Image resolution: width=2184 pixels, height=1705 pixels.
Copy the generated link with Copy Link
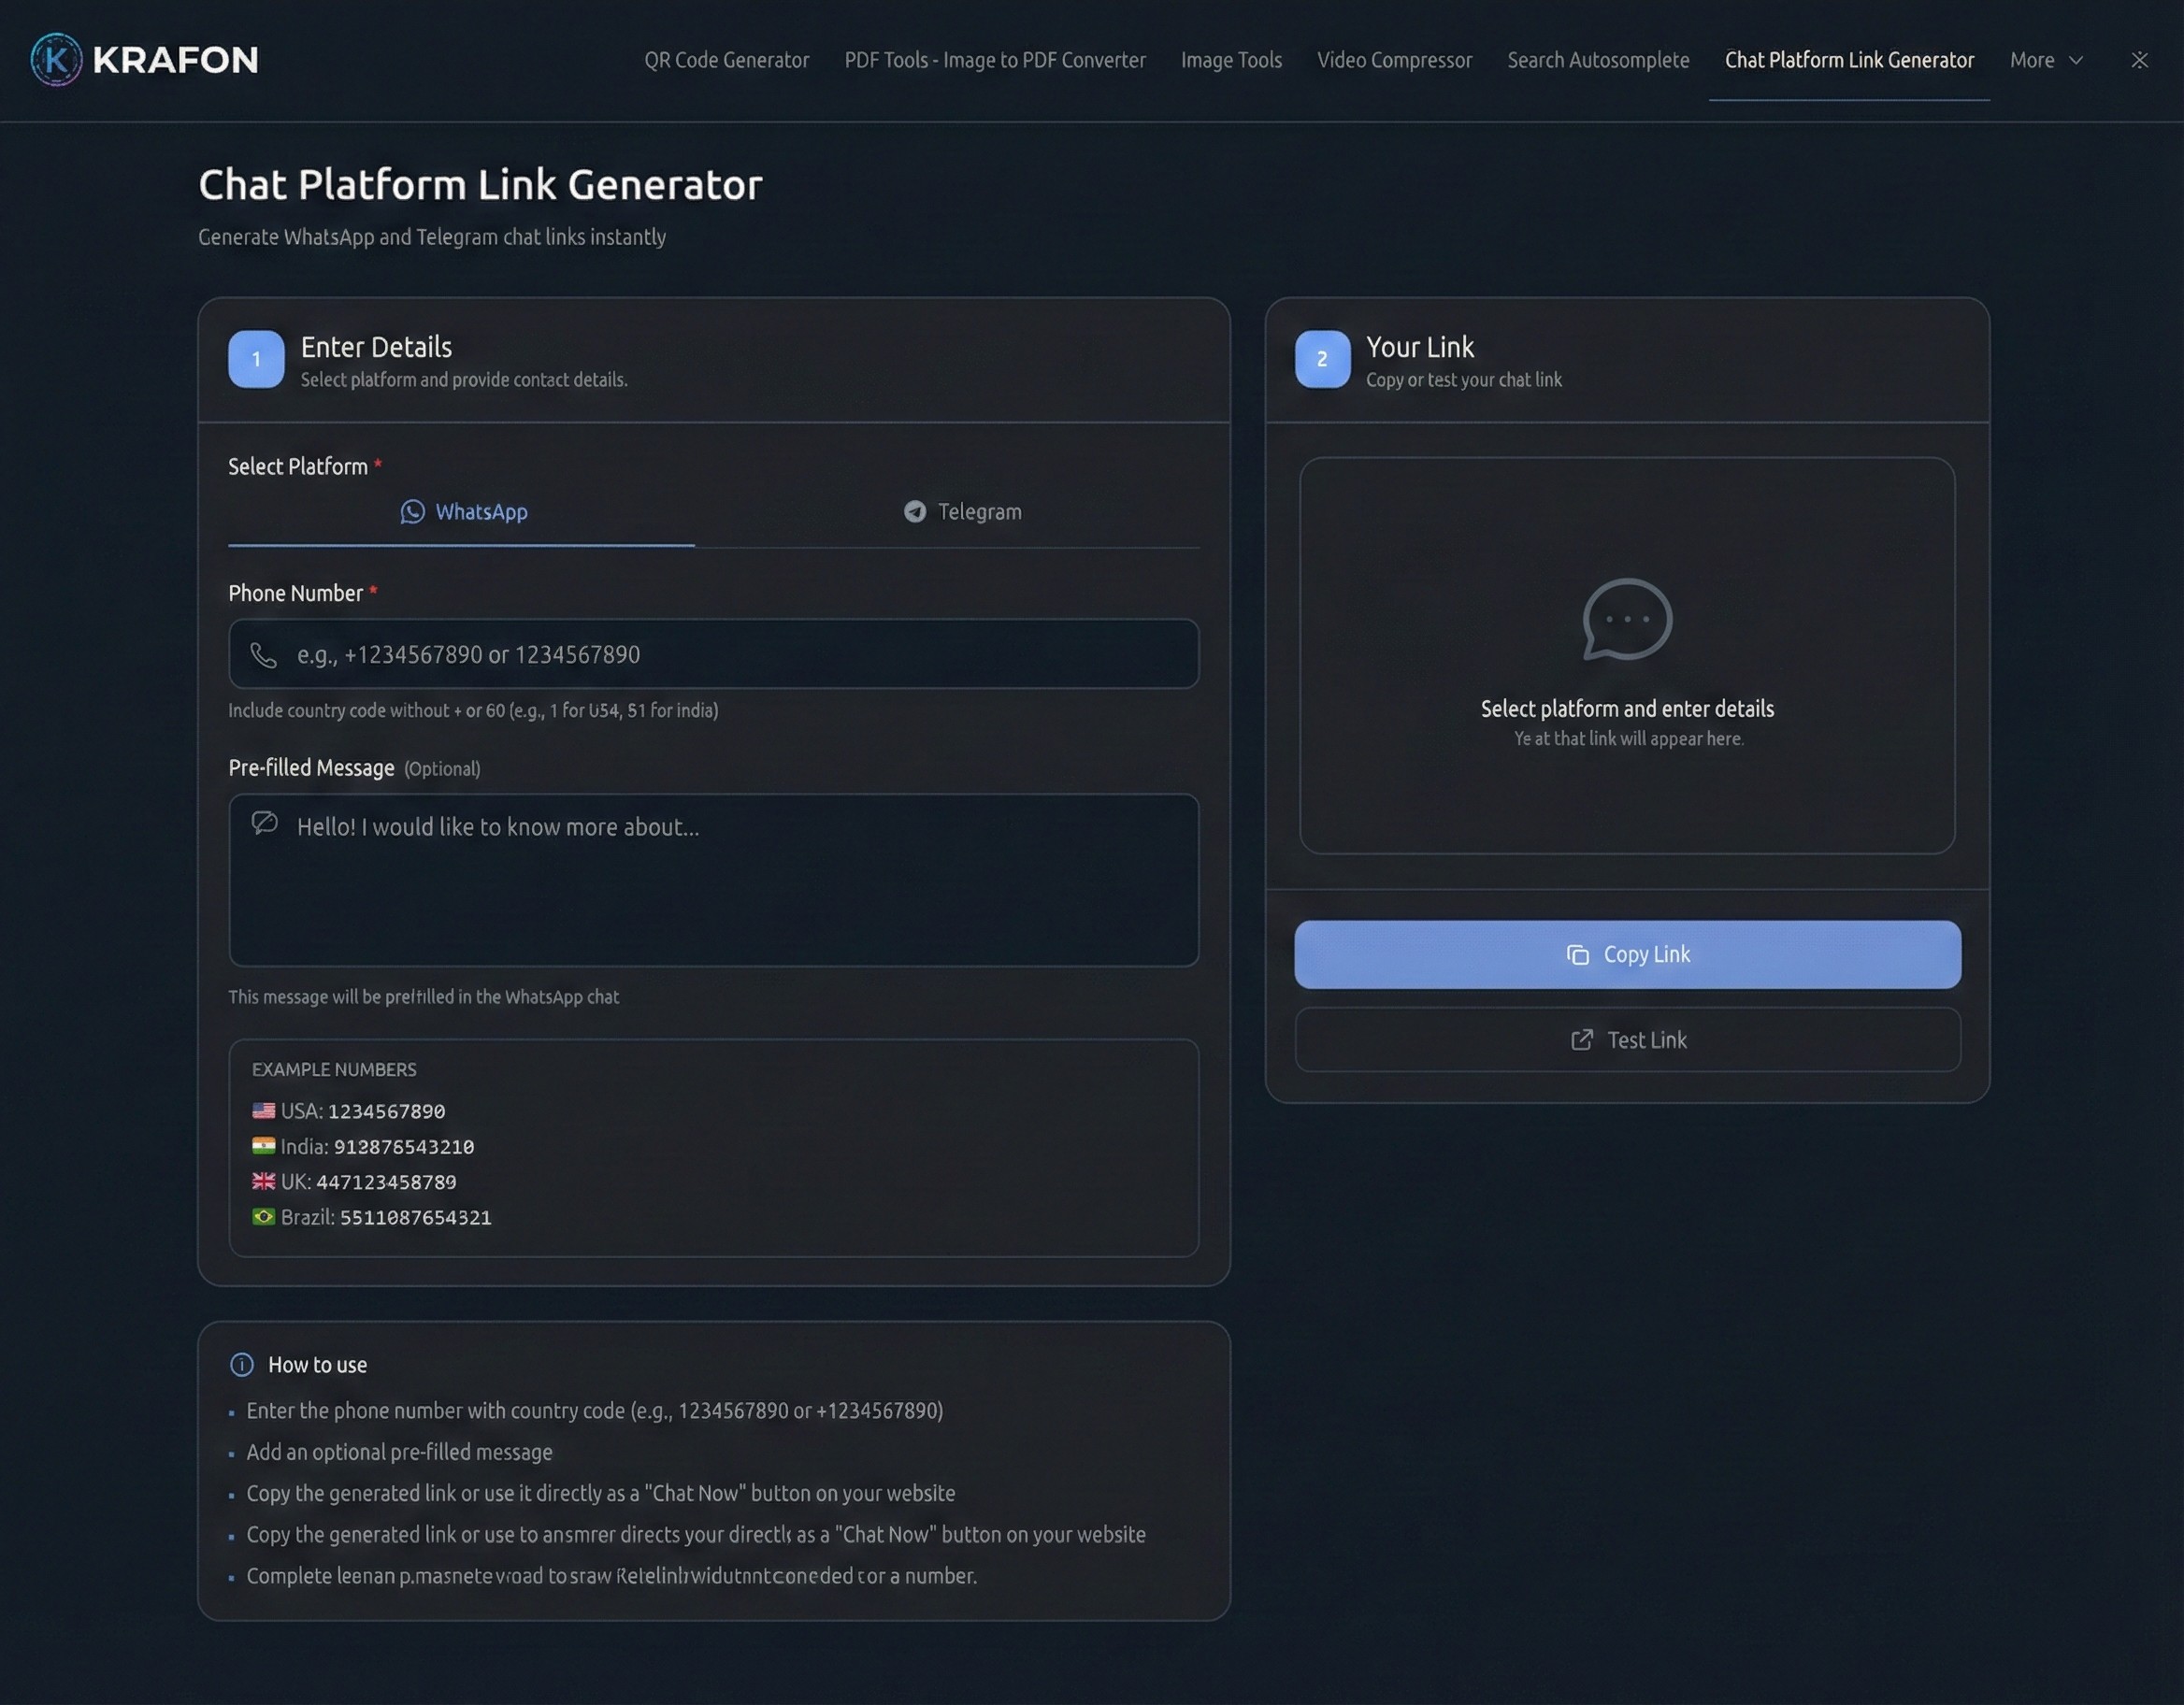coord(1627,955)
